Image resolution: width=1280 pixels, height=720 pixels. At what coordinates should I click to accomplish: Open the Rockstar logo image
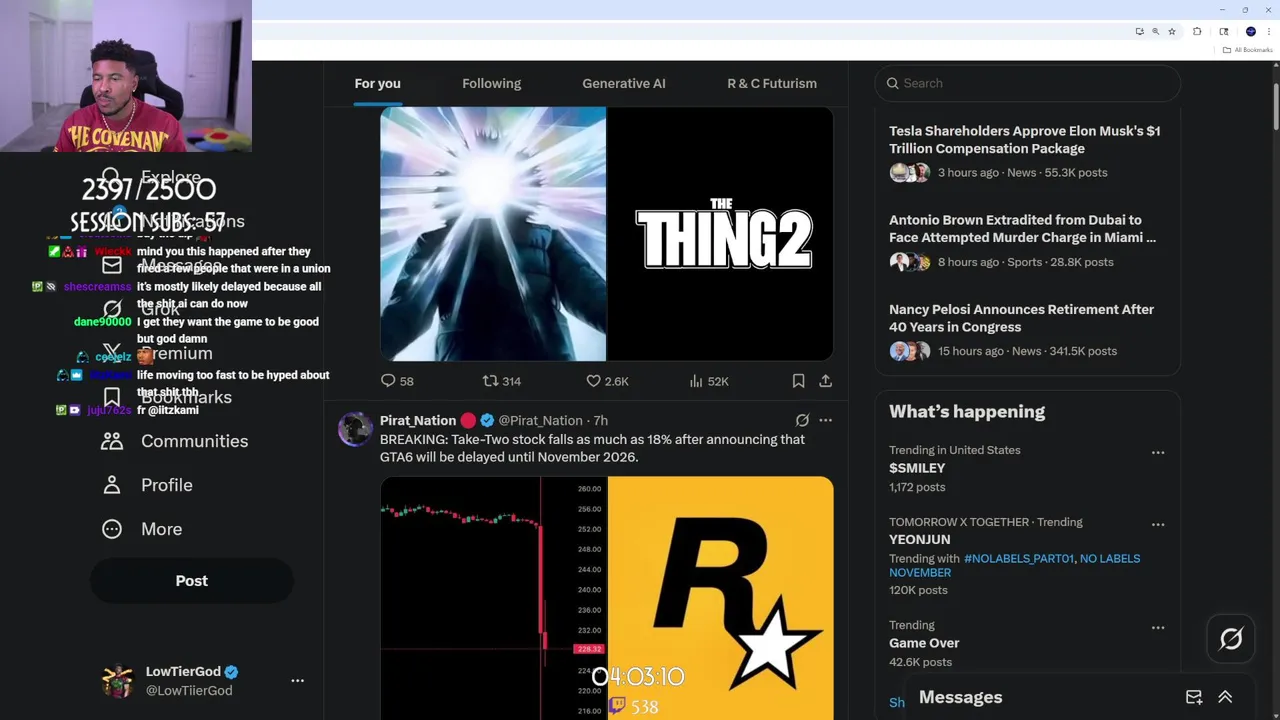(721, 598)
